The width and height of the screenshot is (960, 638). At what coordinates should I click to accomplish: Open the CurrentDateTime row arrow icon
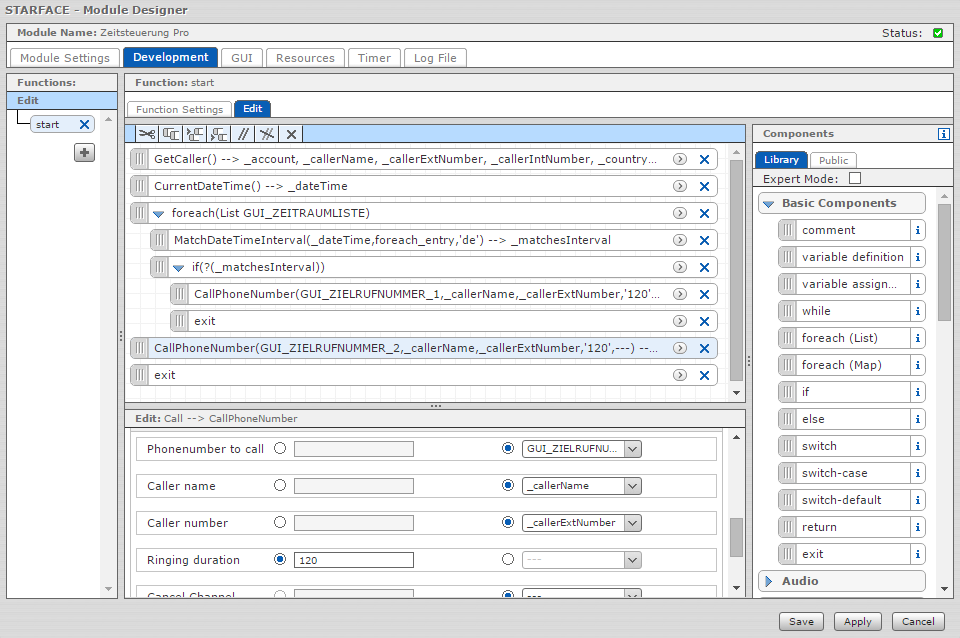(679, 186)
